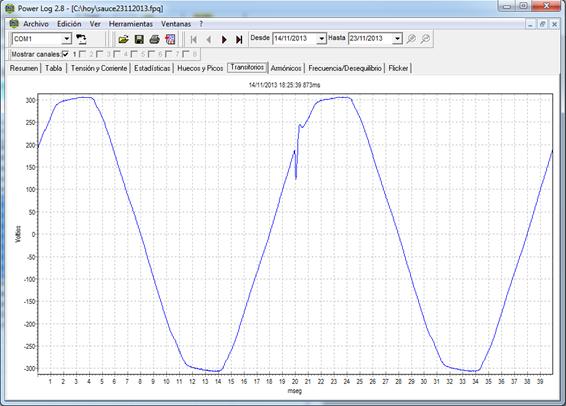The height and width of the screenshot is (406, 566).
Task: Click the export chart icon beside printer
Action: 170,39
